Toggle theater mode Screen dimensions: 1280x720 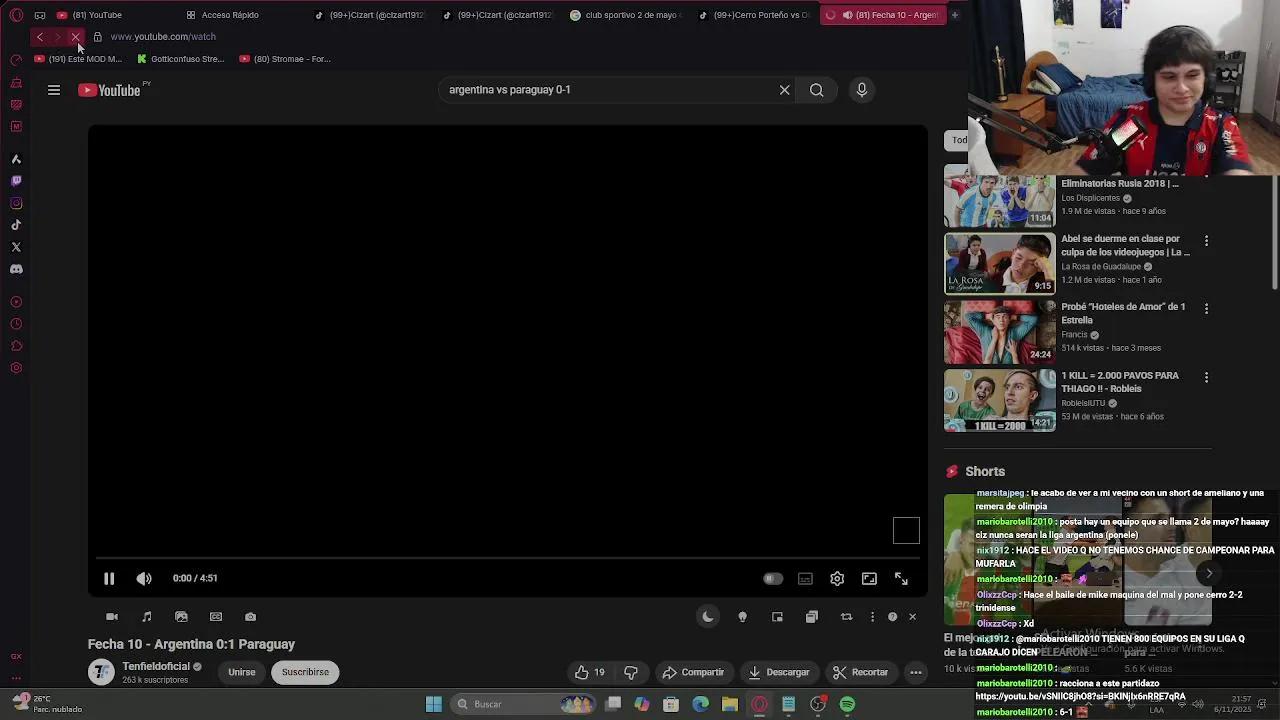click(x=869, y=579)
